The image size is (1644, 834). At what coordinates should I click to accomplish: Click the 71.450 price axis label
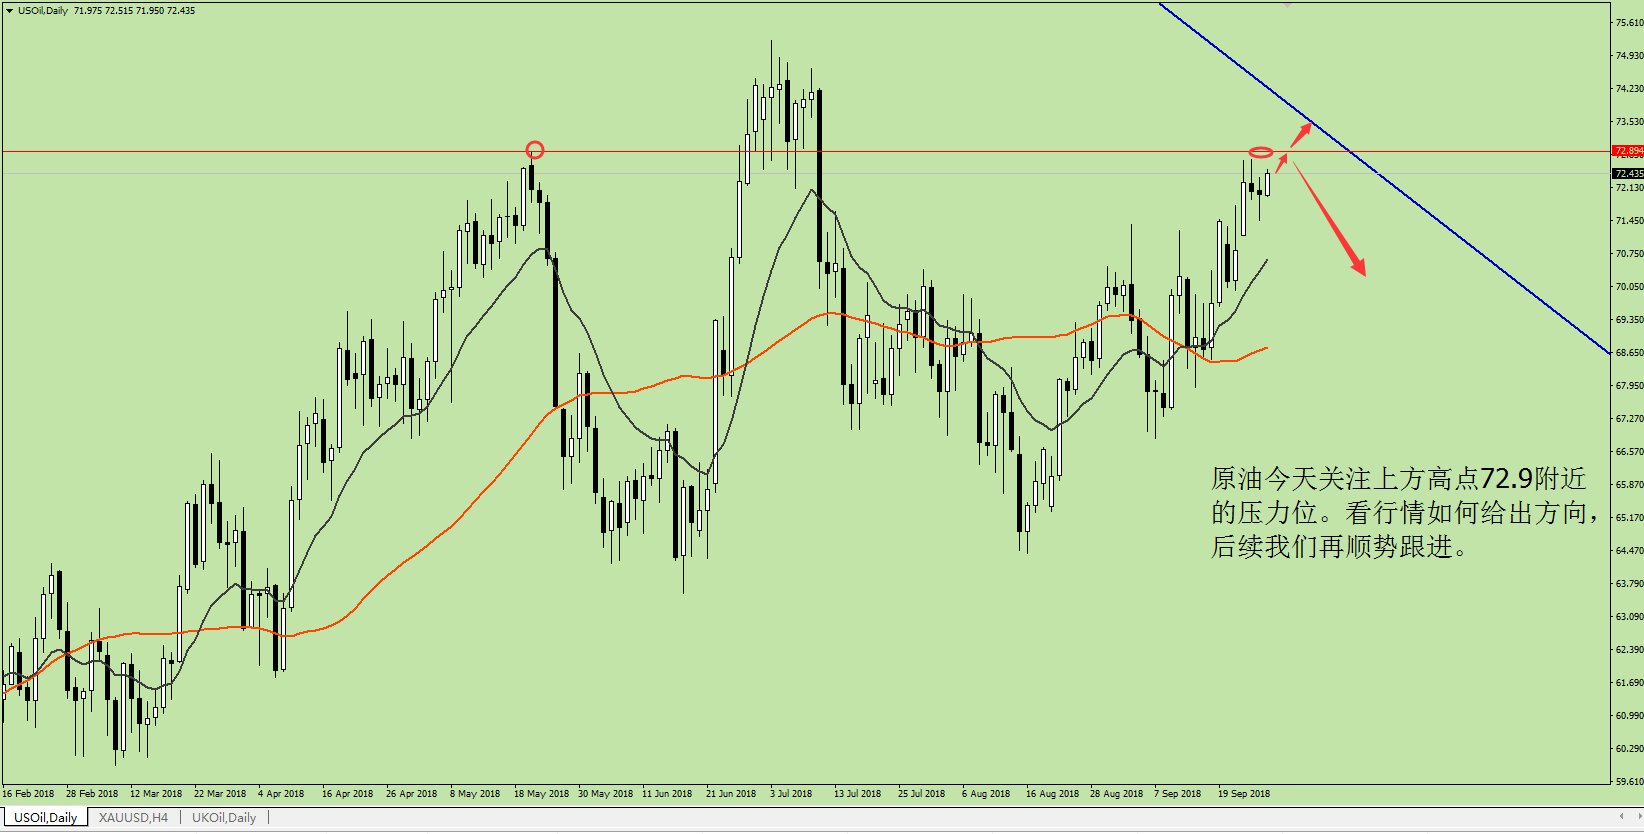click(1629, 221)
